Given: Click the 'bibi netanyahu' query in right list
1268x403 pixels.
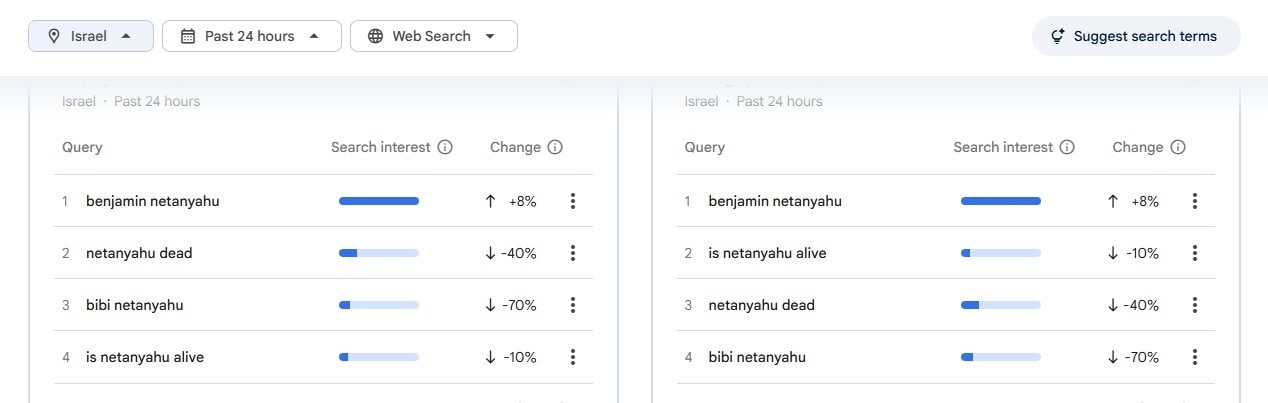Looking at the screenshot, I should [757, 357].
